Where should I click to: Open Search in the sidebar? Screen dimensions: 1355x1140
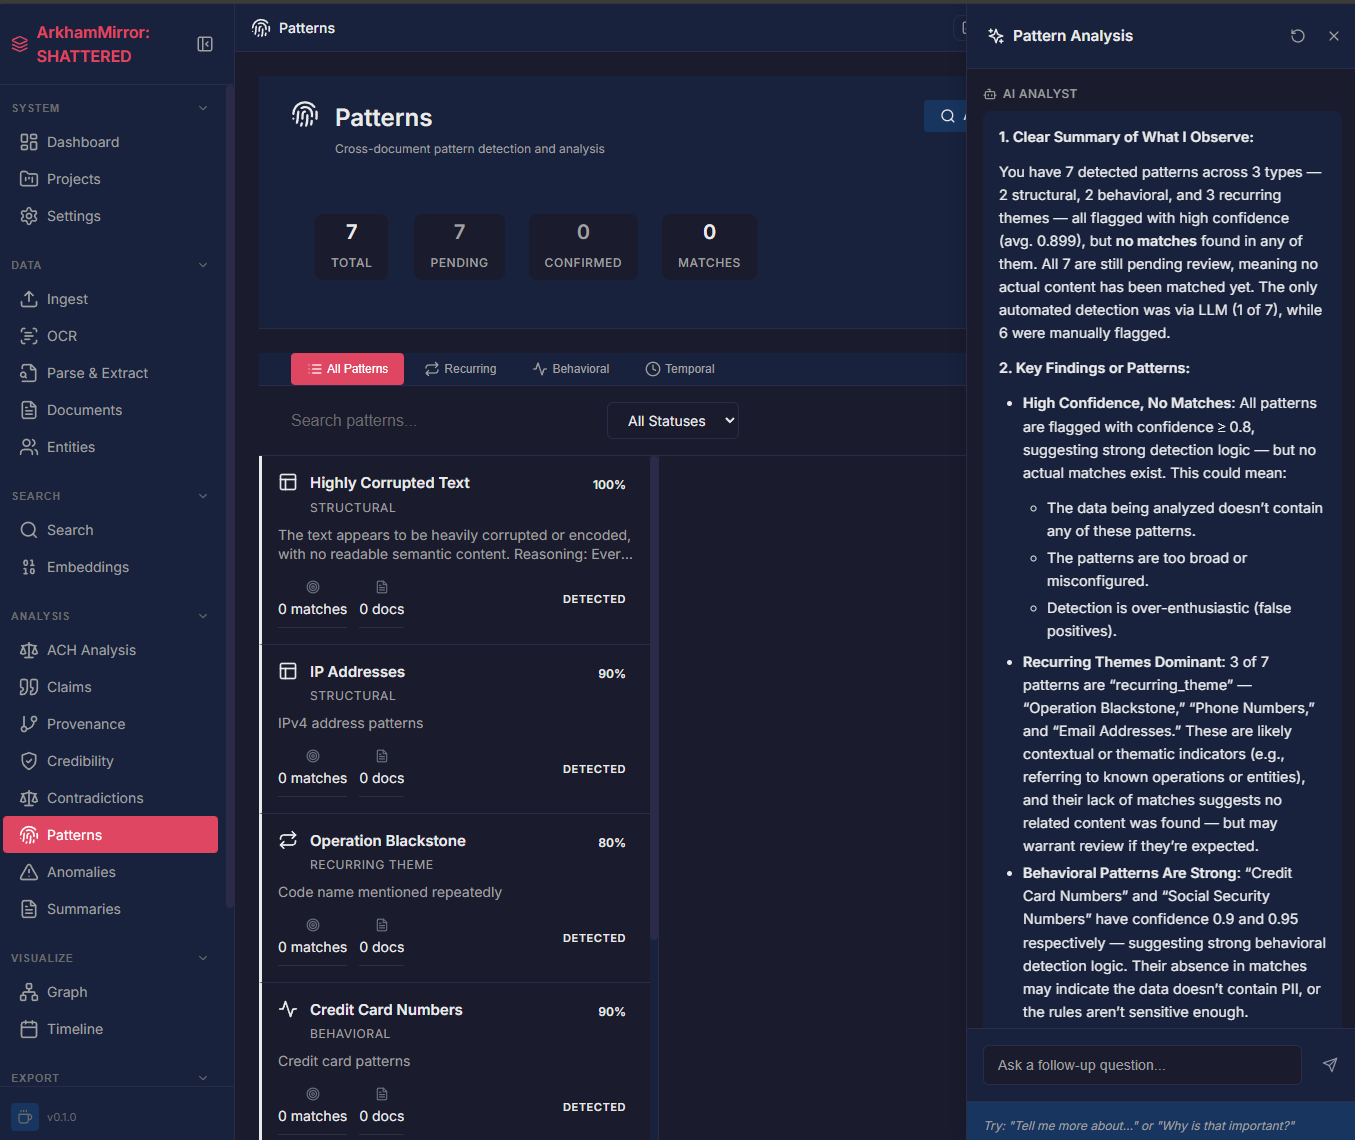(111, 530)
